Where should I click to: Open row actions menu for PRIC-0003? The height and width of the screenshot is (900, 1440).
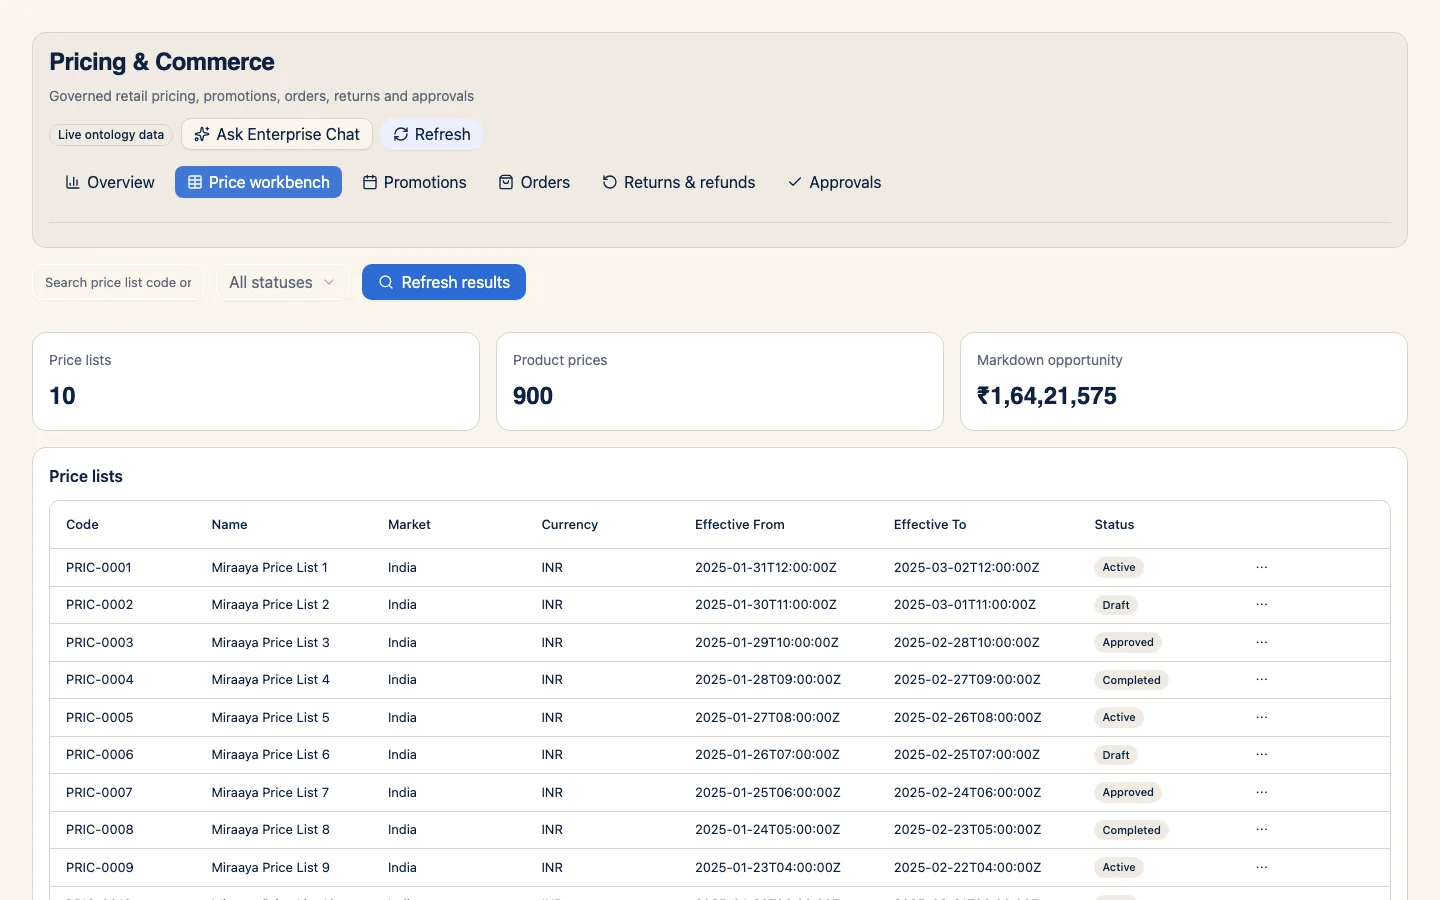(1262, 642)
